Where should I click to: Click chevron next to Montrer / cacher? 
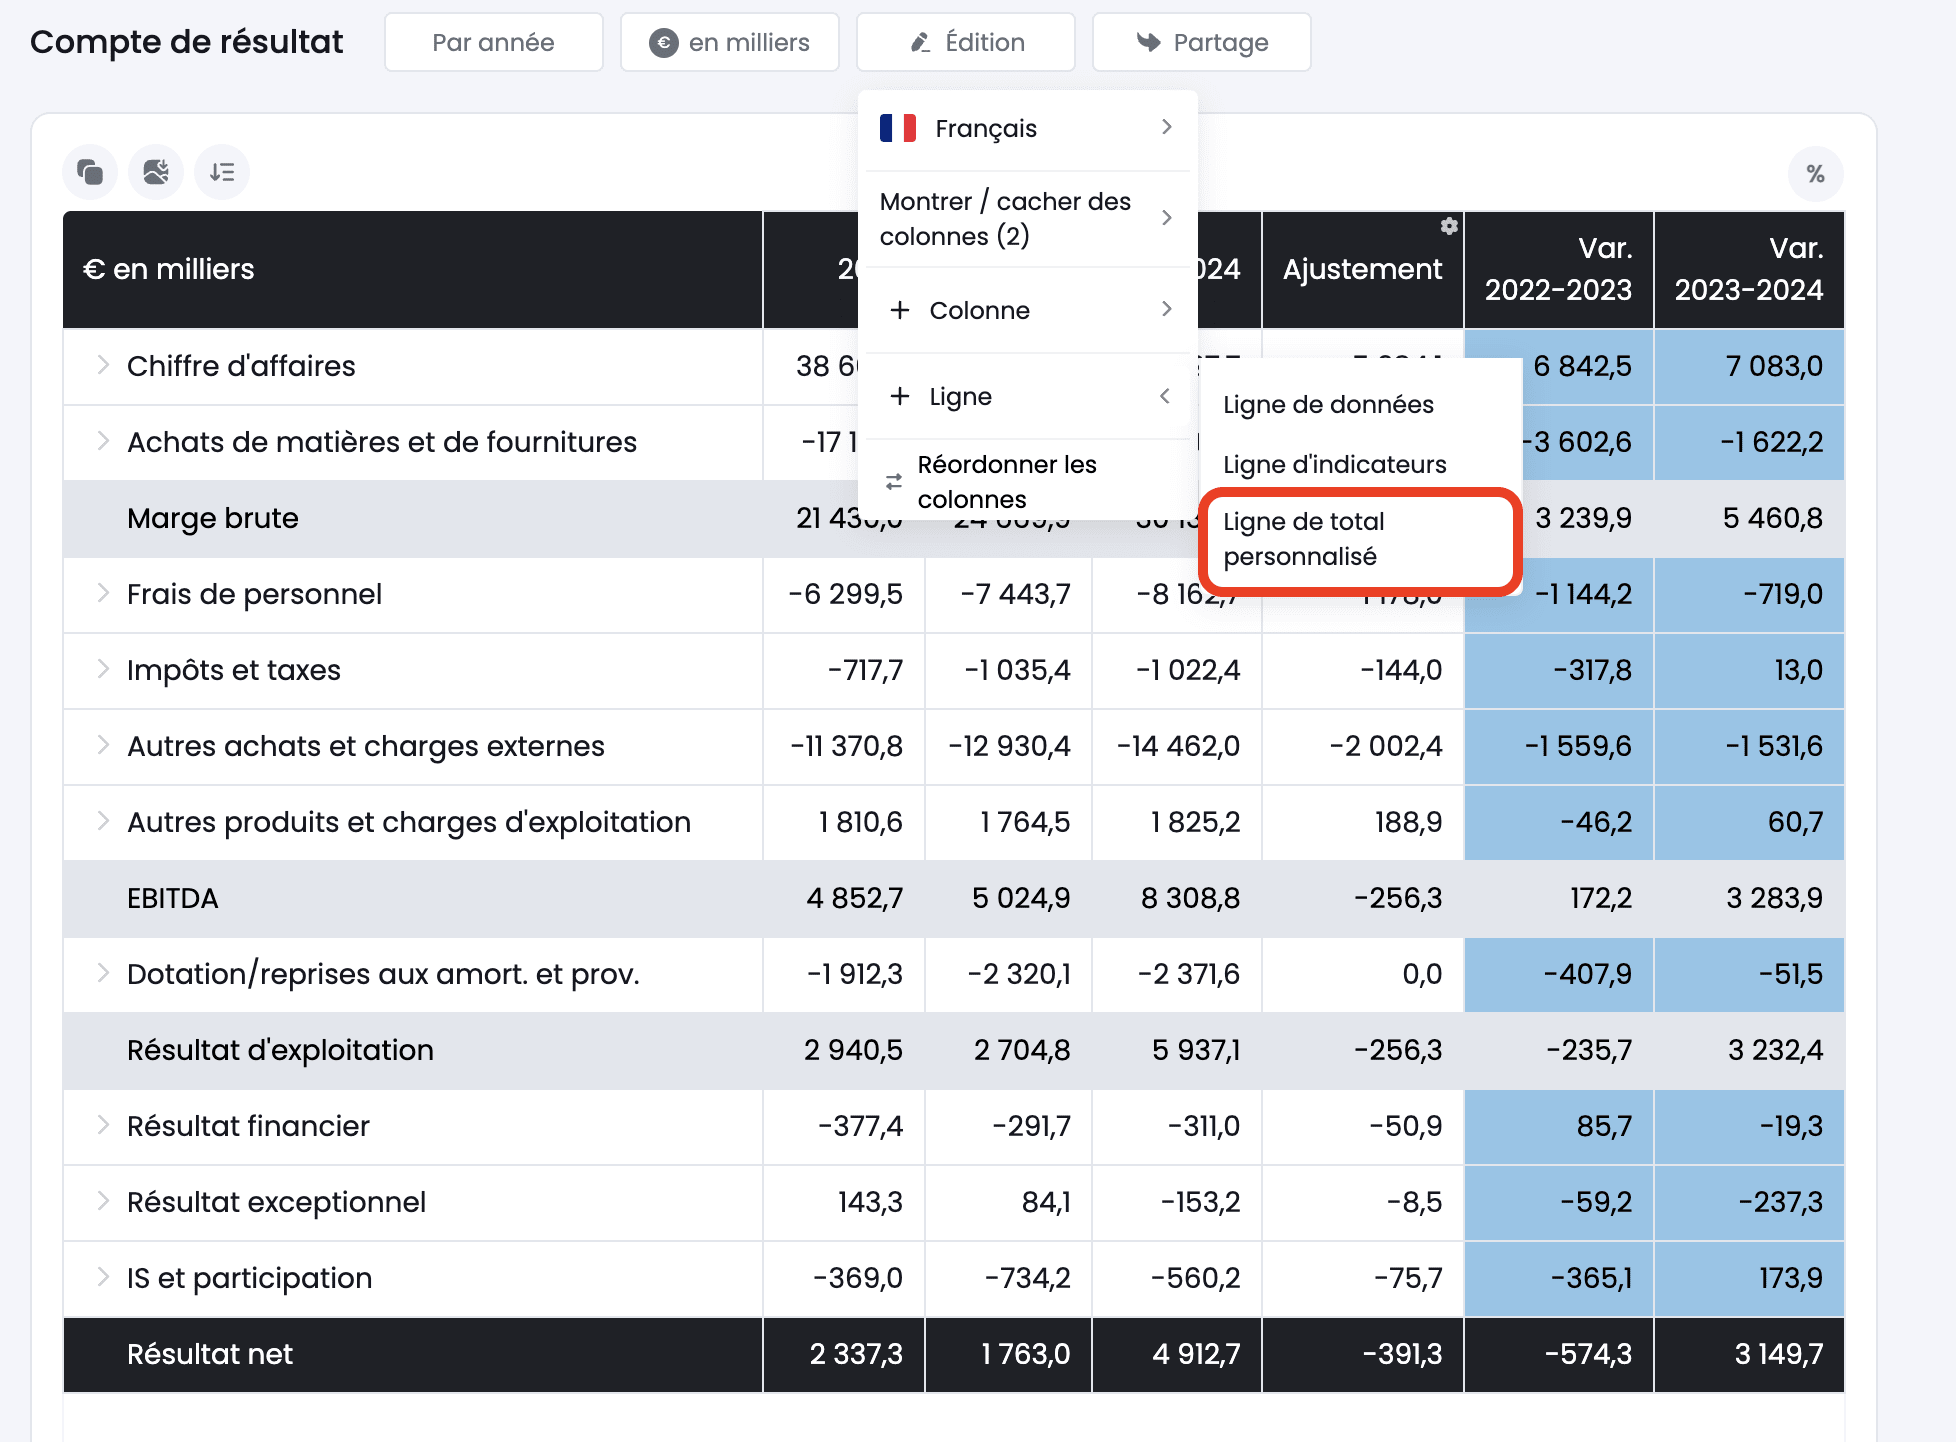coord(1166,218)
